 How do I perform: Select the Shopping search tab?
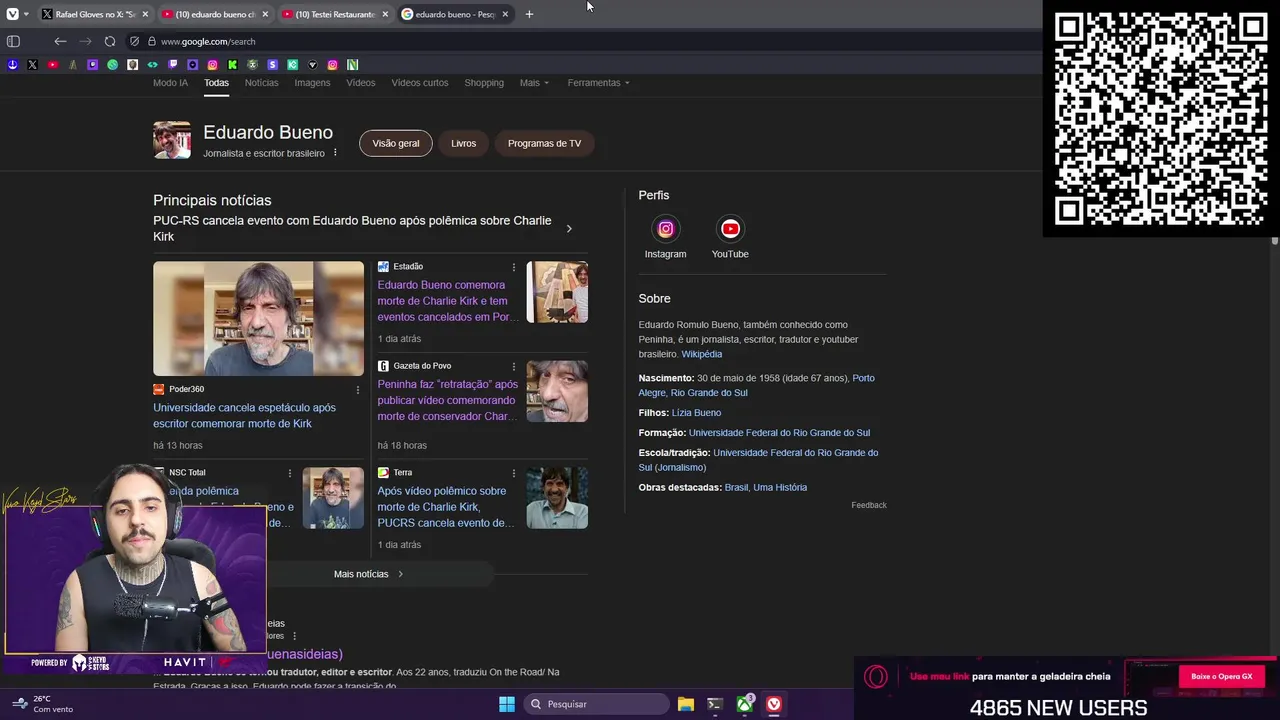(484, 83)
